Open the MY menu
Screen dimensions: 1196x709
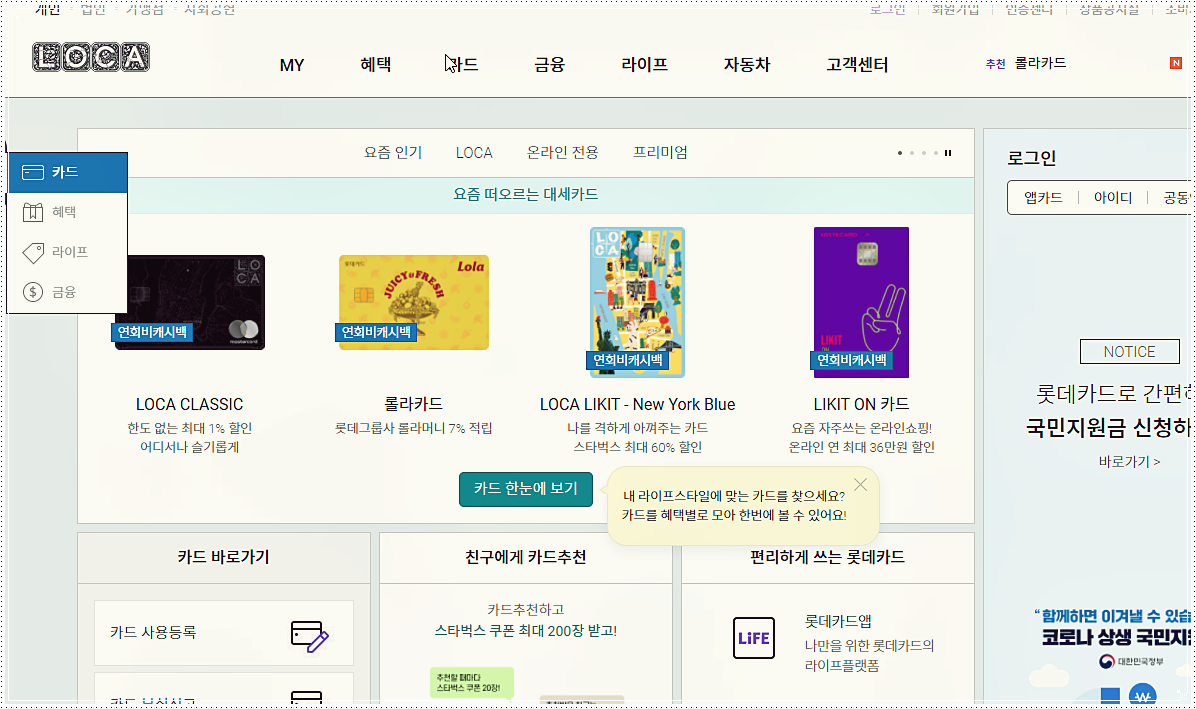coord(292,66)
